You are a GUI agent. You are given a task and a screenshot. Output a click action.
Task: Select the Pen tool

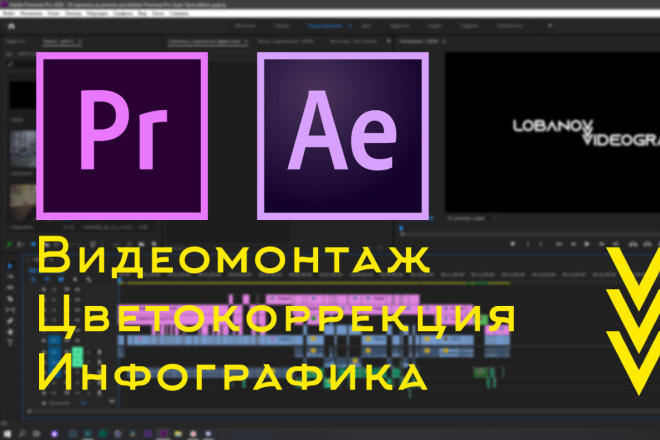(x=10, y=321)
